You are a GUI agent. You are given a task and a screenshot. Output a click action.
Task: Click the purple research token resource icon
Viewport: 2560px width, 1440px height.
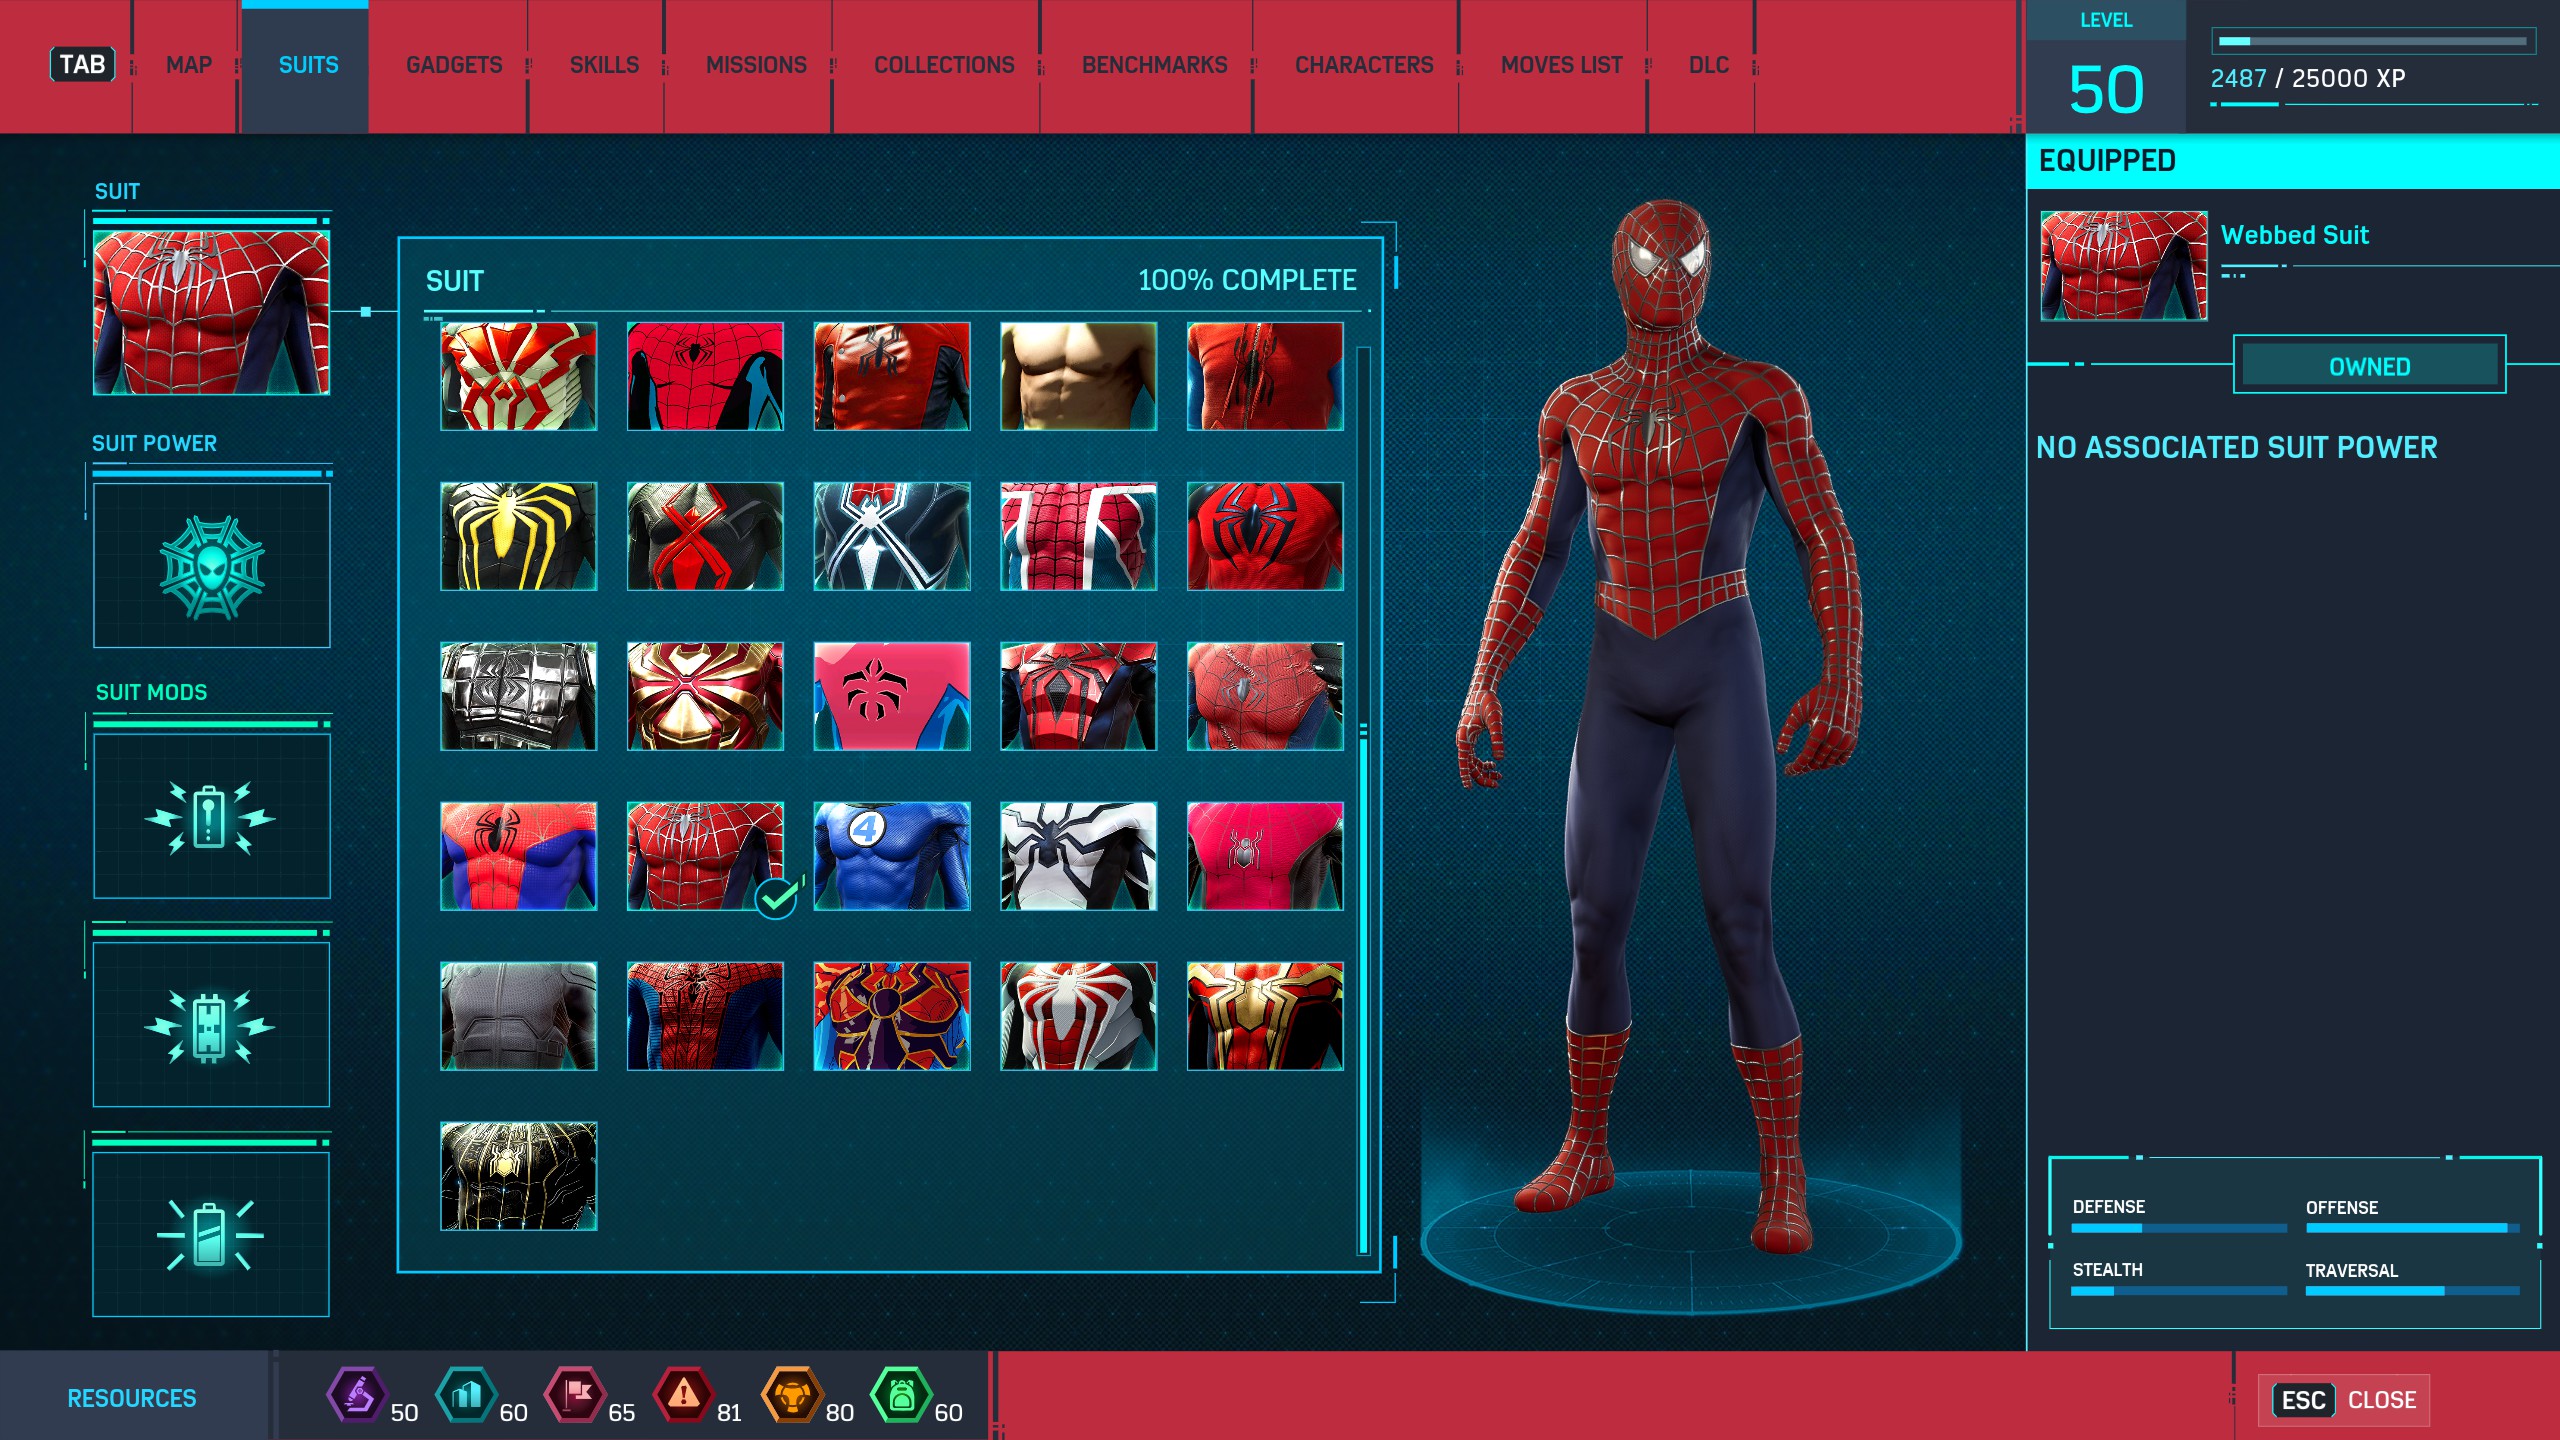pos(356,1395)
